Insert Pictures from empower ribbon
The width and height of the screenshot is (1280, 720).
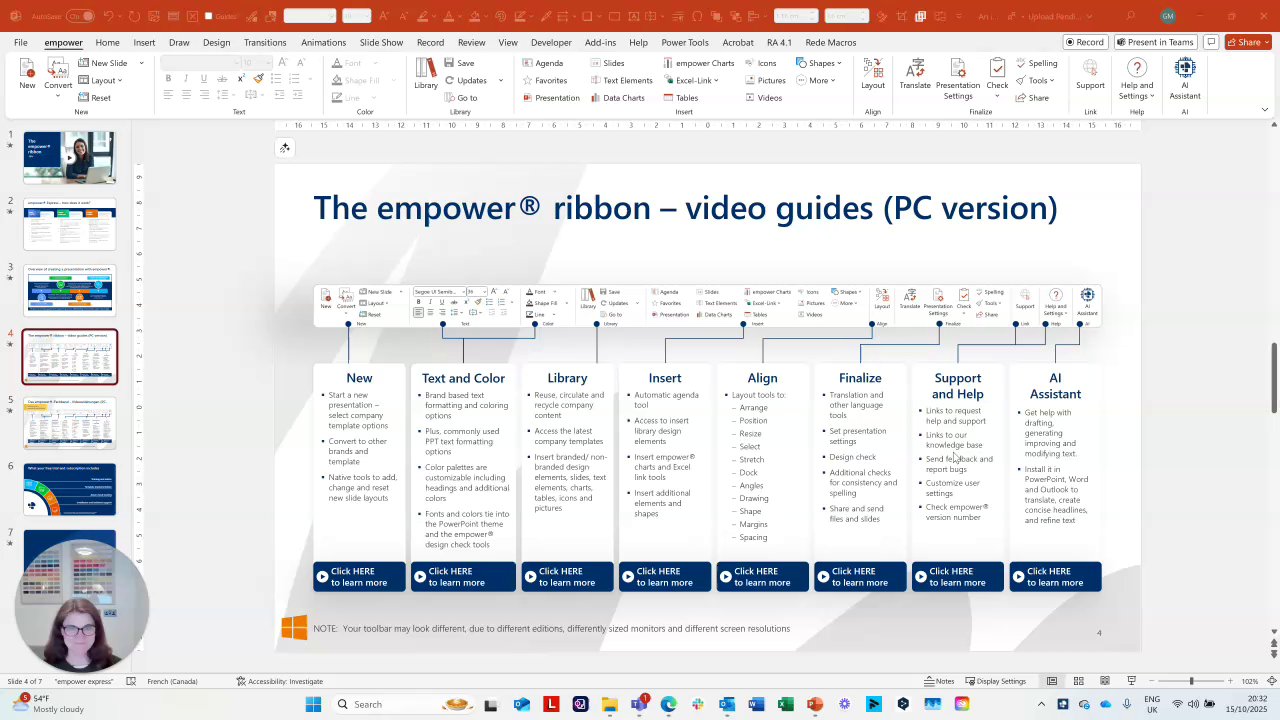765,80
